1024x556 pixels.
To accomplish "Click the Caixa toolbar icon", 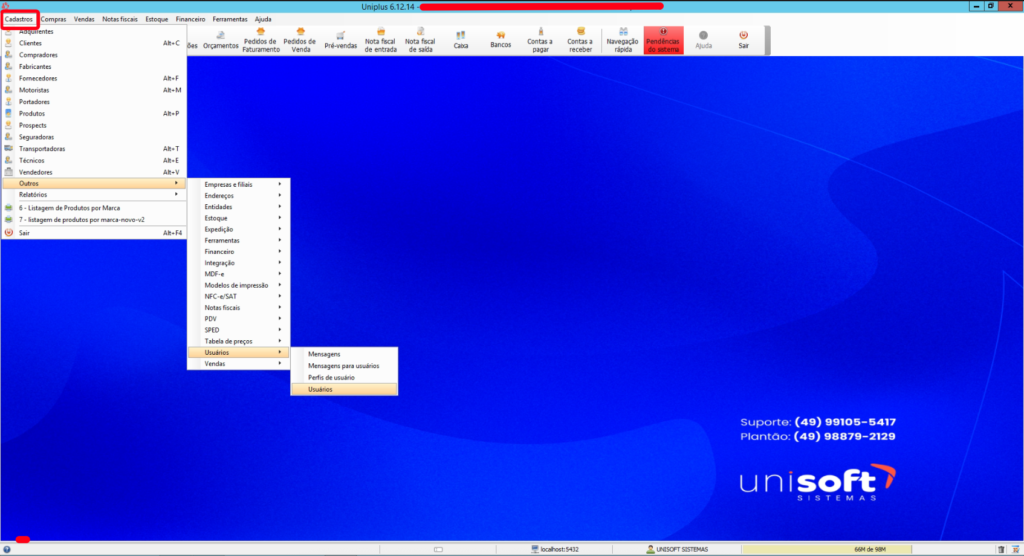I will point(460,40).
